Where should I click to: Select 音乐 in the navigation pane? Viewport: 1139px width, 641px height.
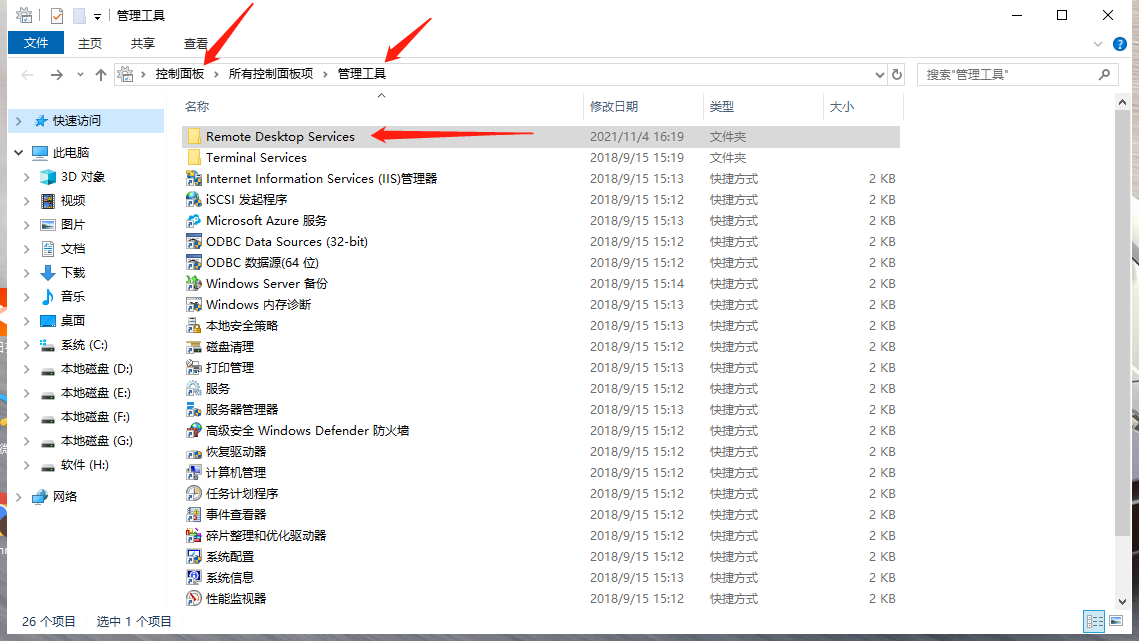coord(73,297)
